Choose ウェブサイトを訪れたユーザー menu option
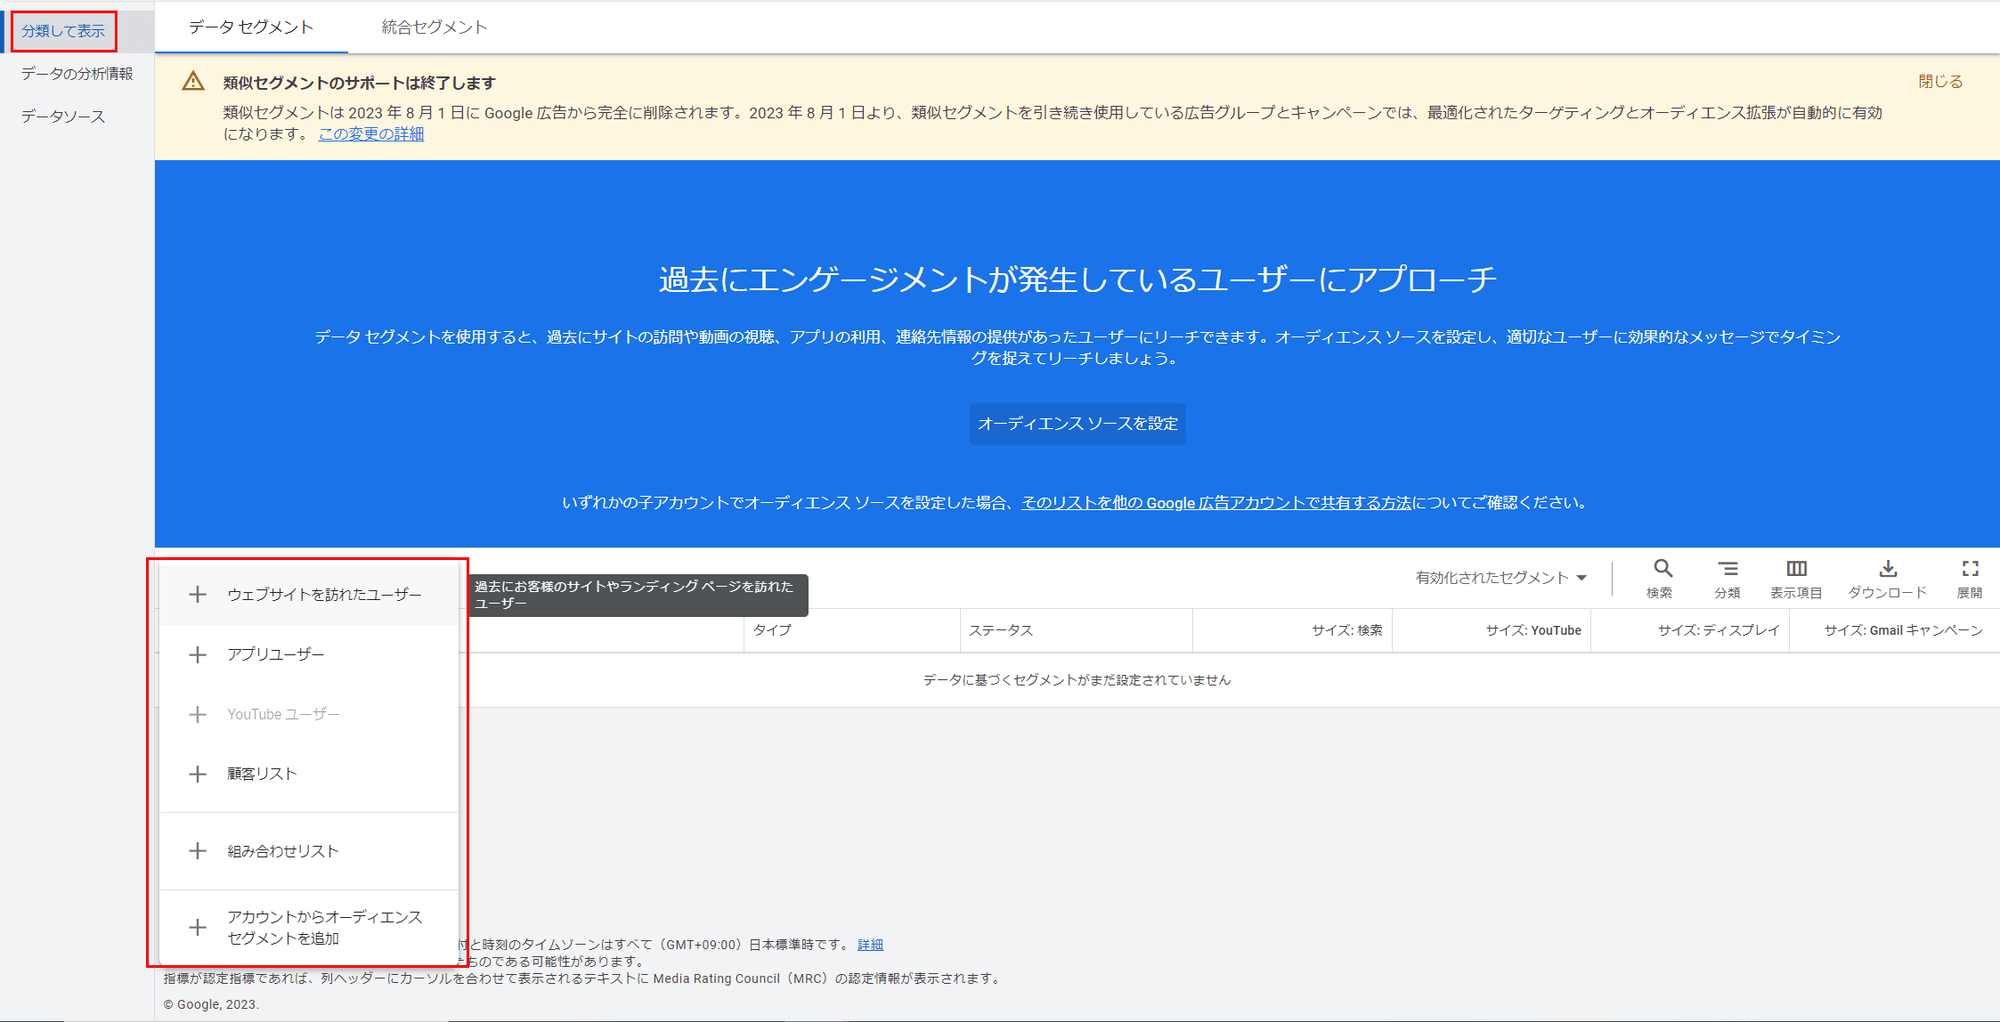Image resolution: width=2000 pixels, height=1022 pixels. click(x=309, y=595)
